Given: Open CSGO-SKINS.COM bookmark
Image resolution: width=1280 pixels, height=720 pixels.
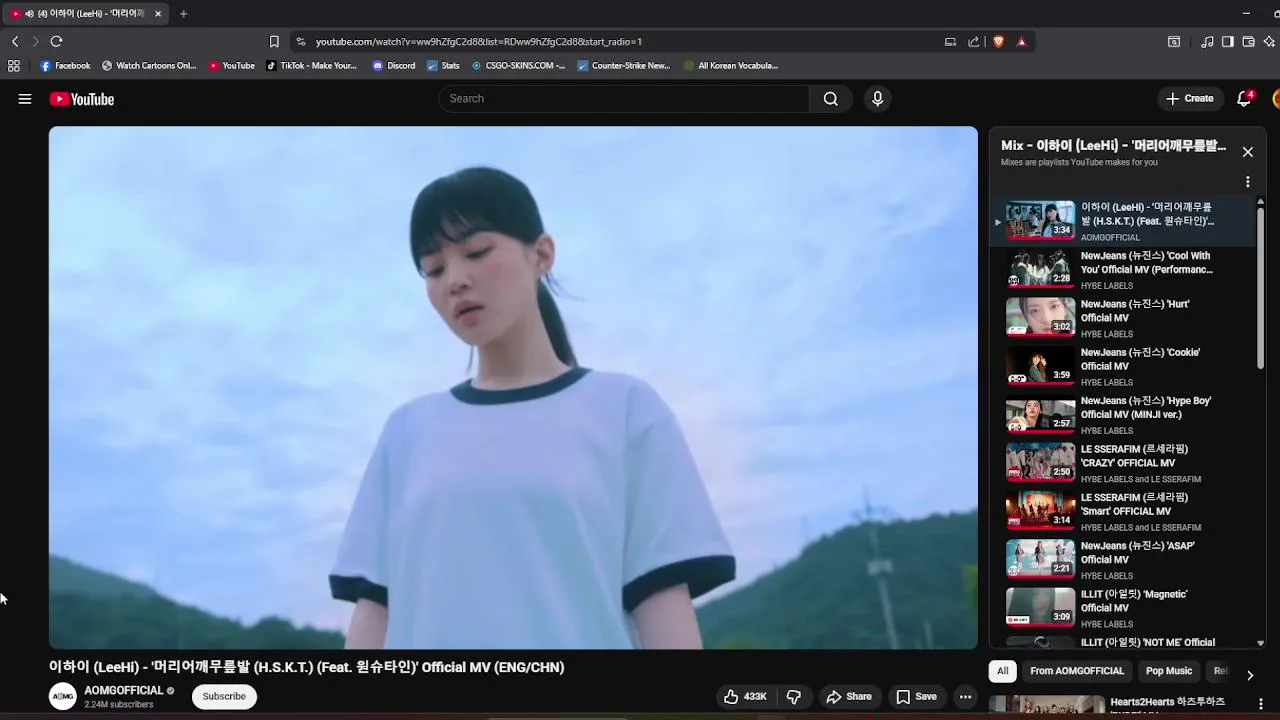Looking at the screenshot, I should point(519,66).
